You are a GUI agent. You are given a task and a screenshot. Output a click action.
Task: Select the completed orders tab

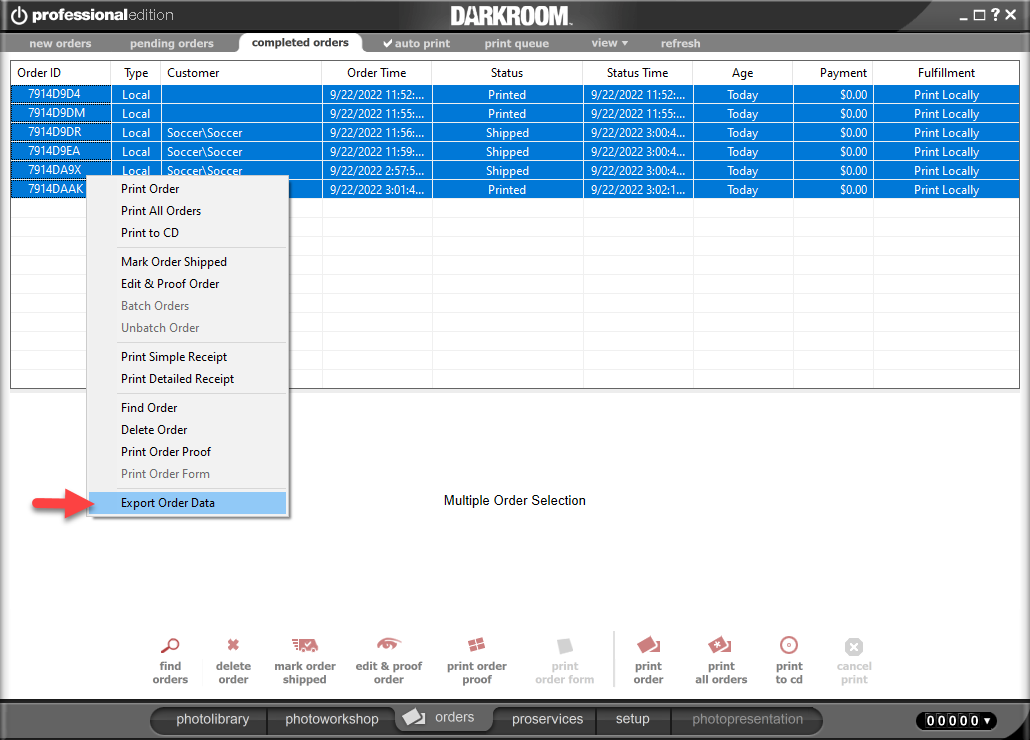pos(300,42)
